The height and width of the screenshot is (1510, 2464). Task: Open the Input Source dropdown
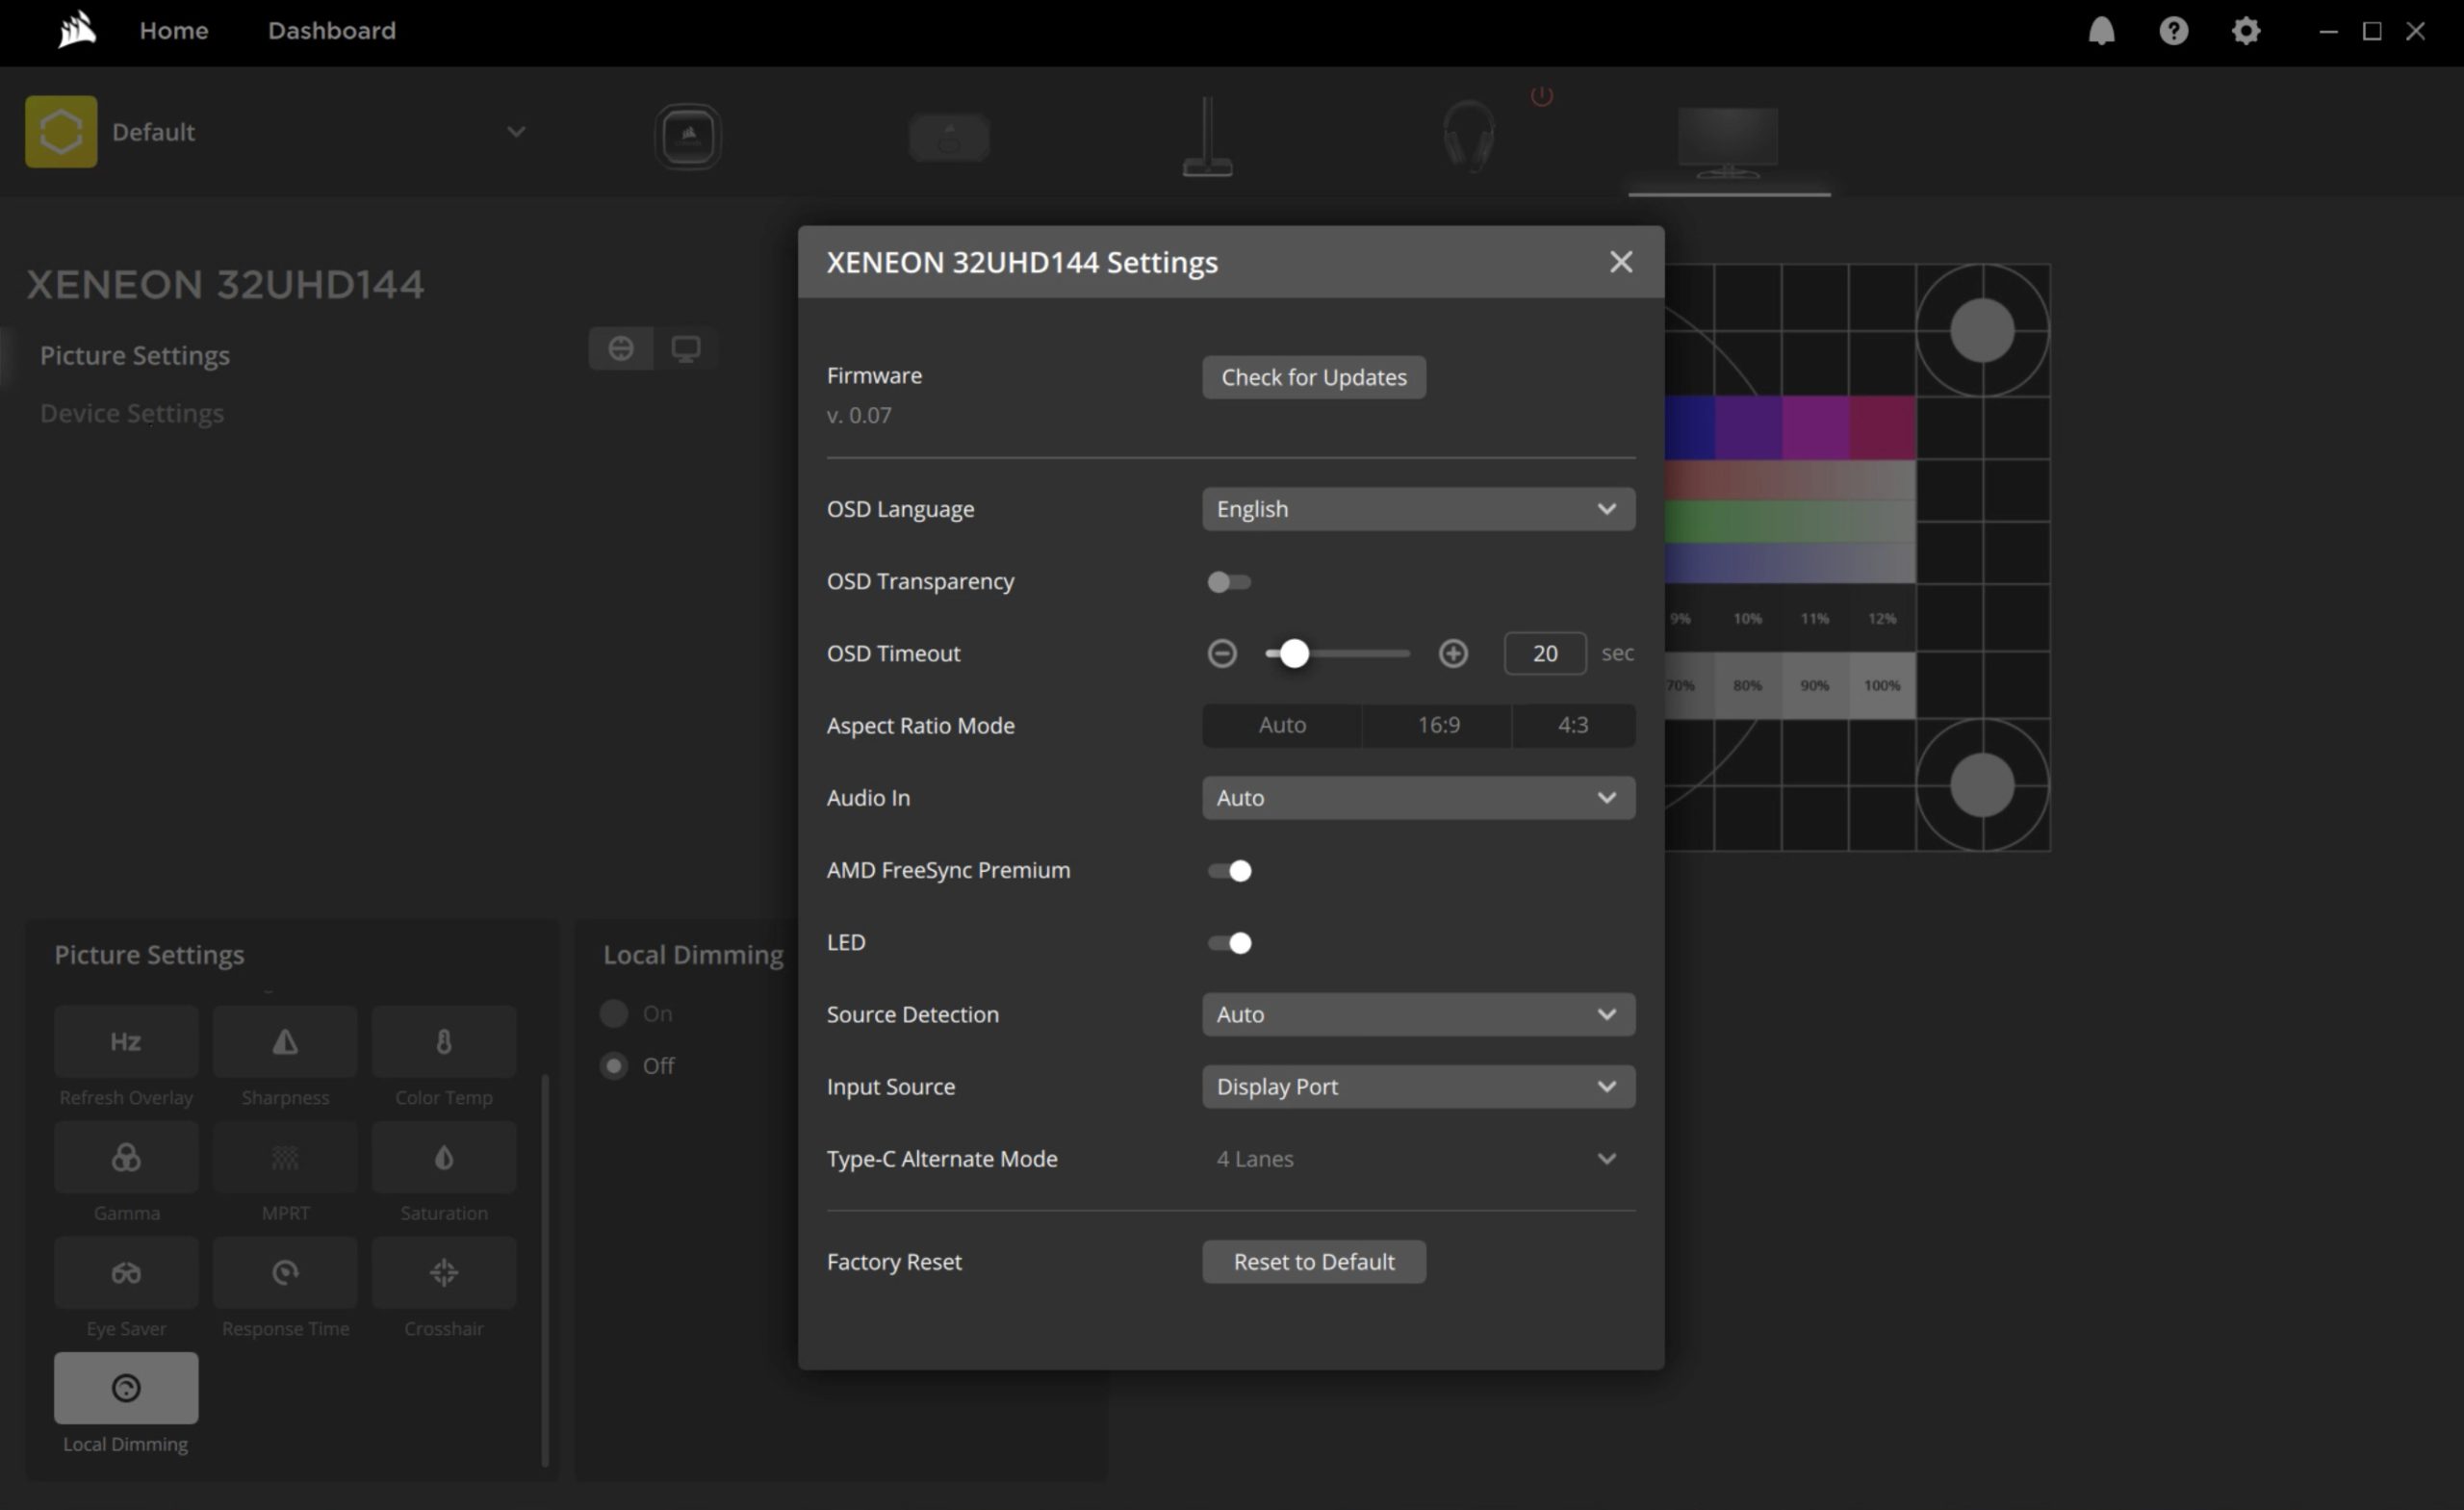1417,1087
